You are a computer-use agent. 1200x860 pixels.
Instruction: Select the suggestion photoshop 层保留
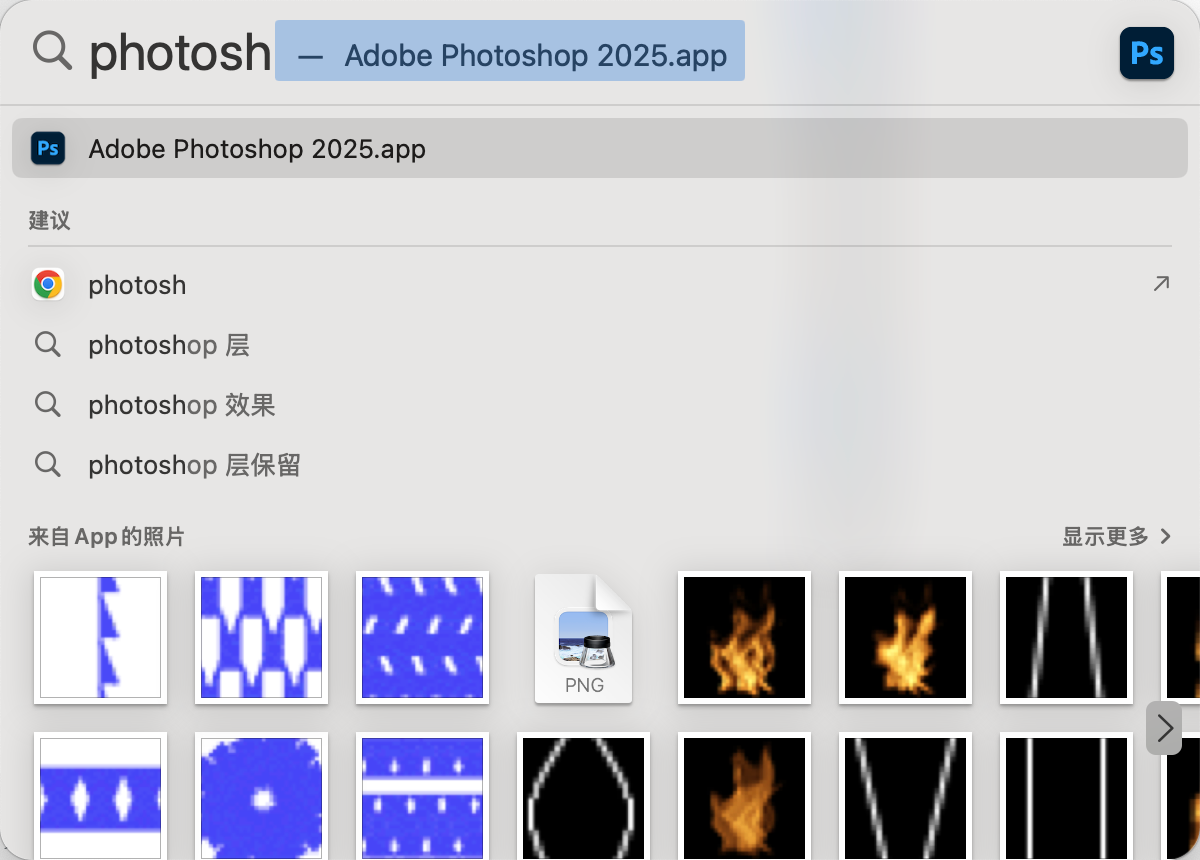195,465
